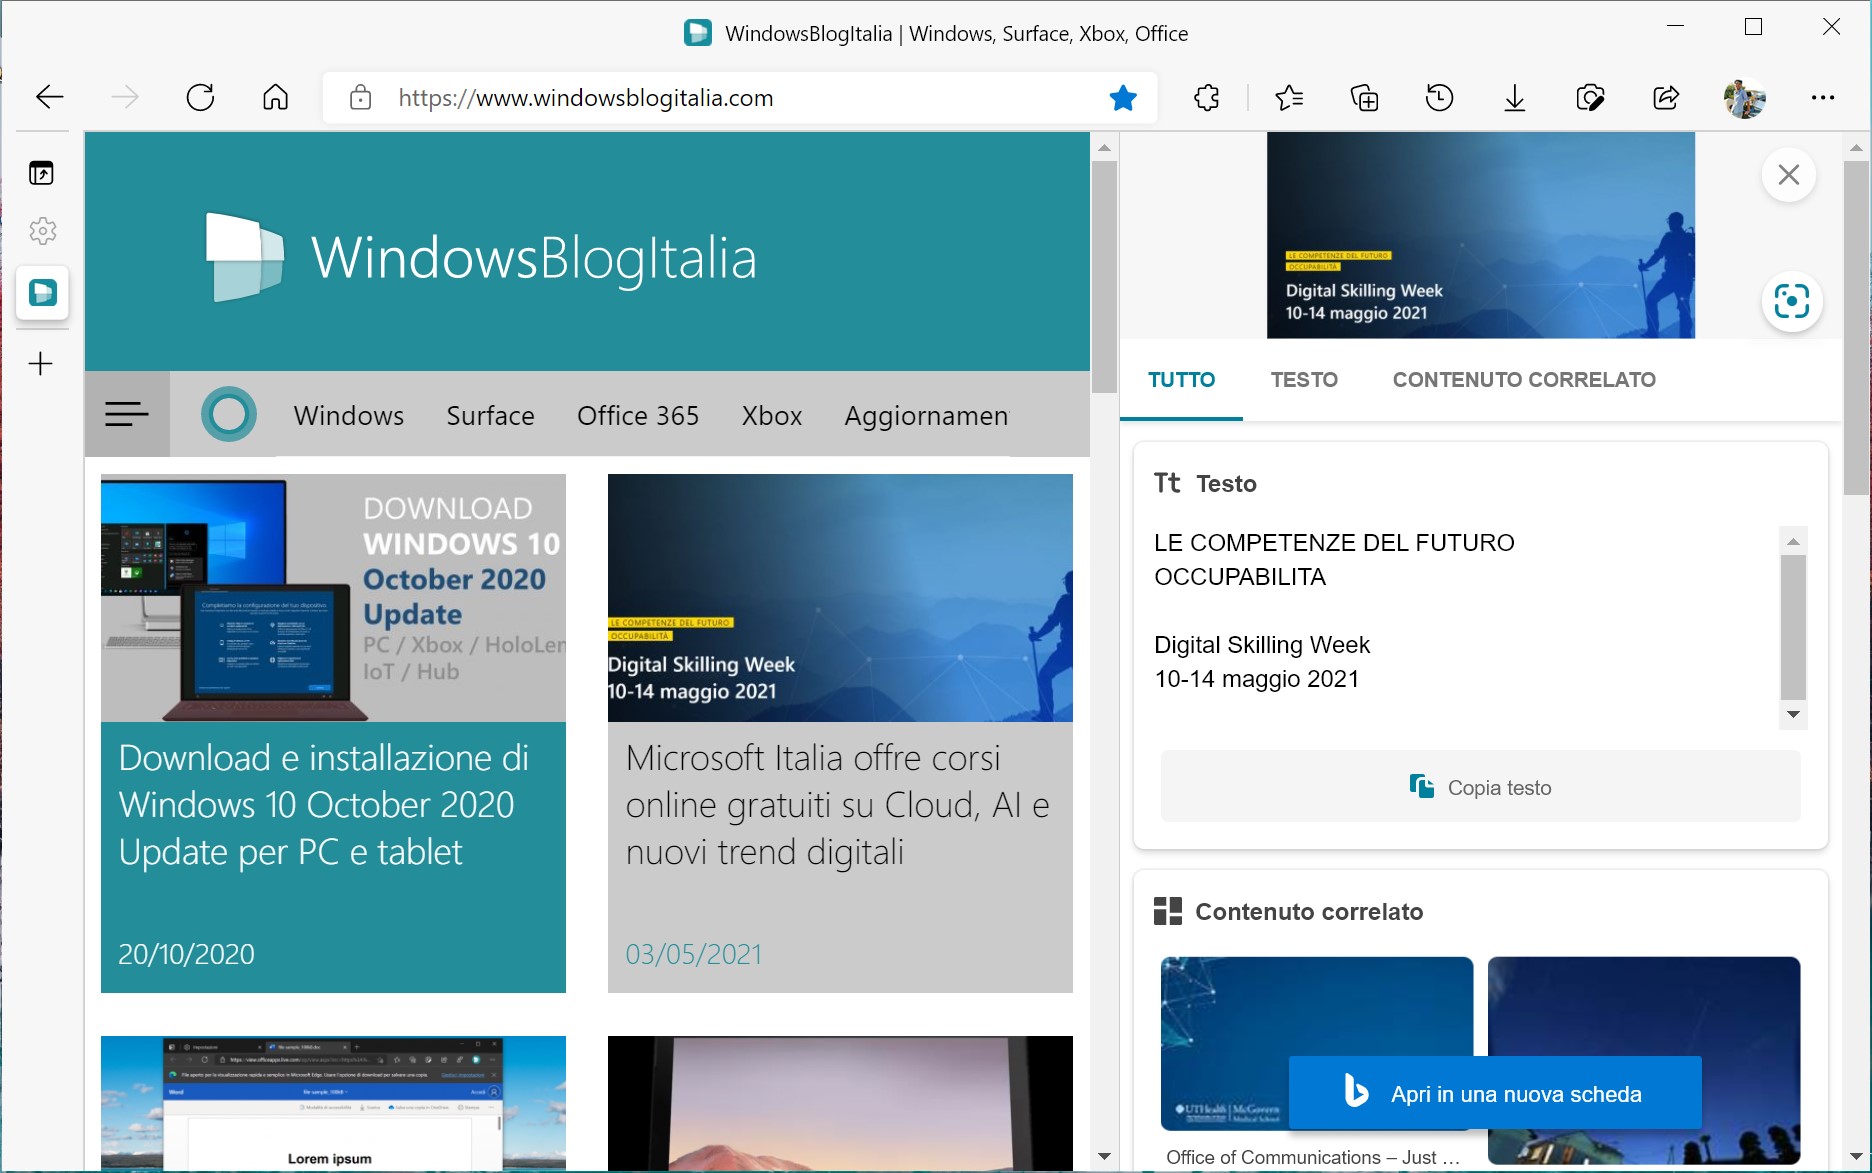The image size is (1872, 1173).
Task: Show the Downloads panel
Action: pos(1514,98)
